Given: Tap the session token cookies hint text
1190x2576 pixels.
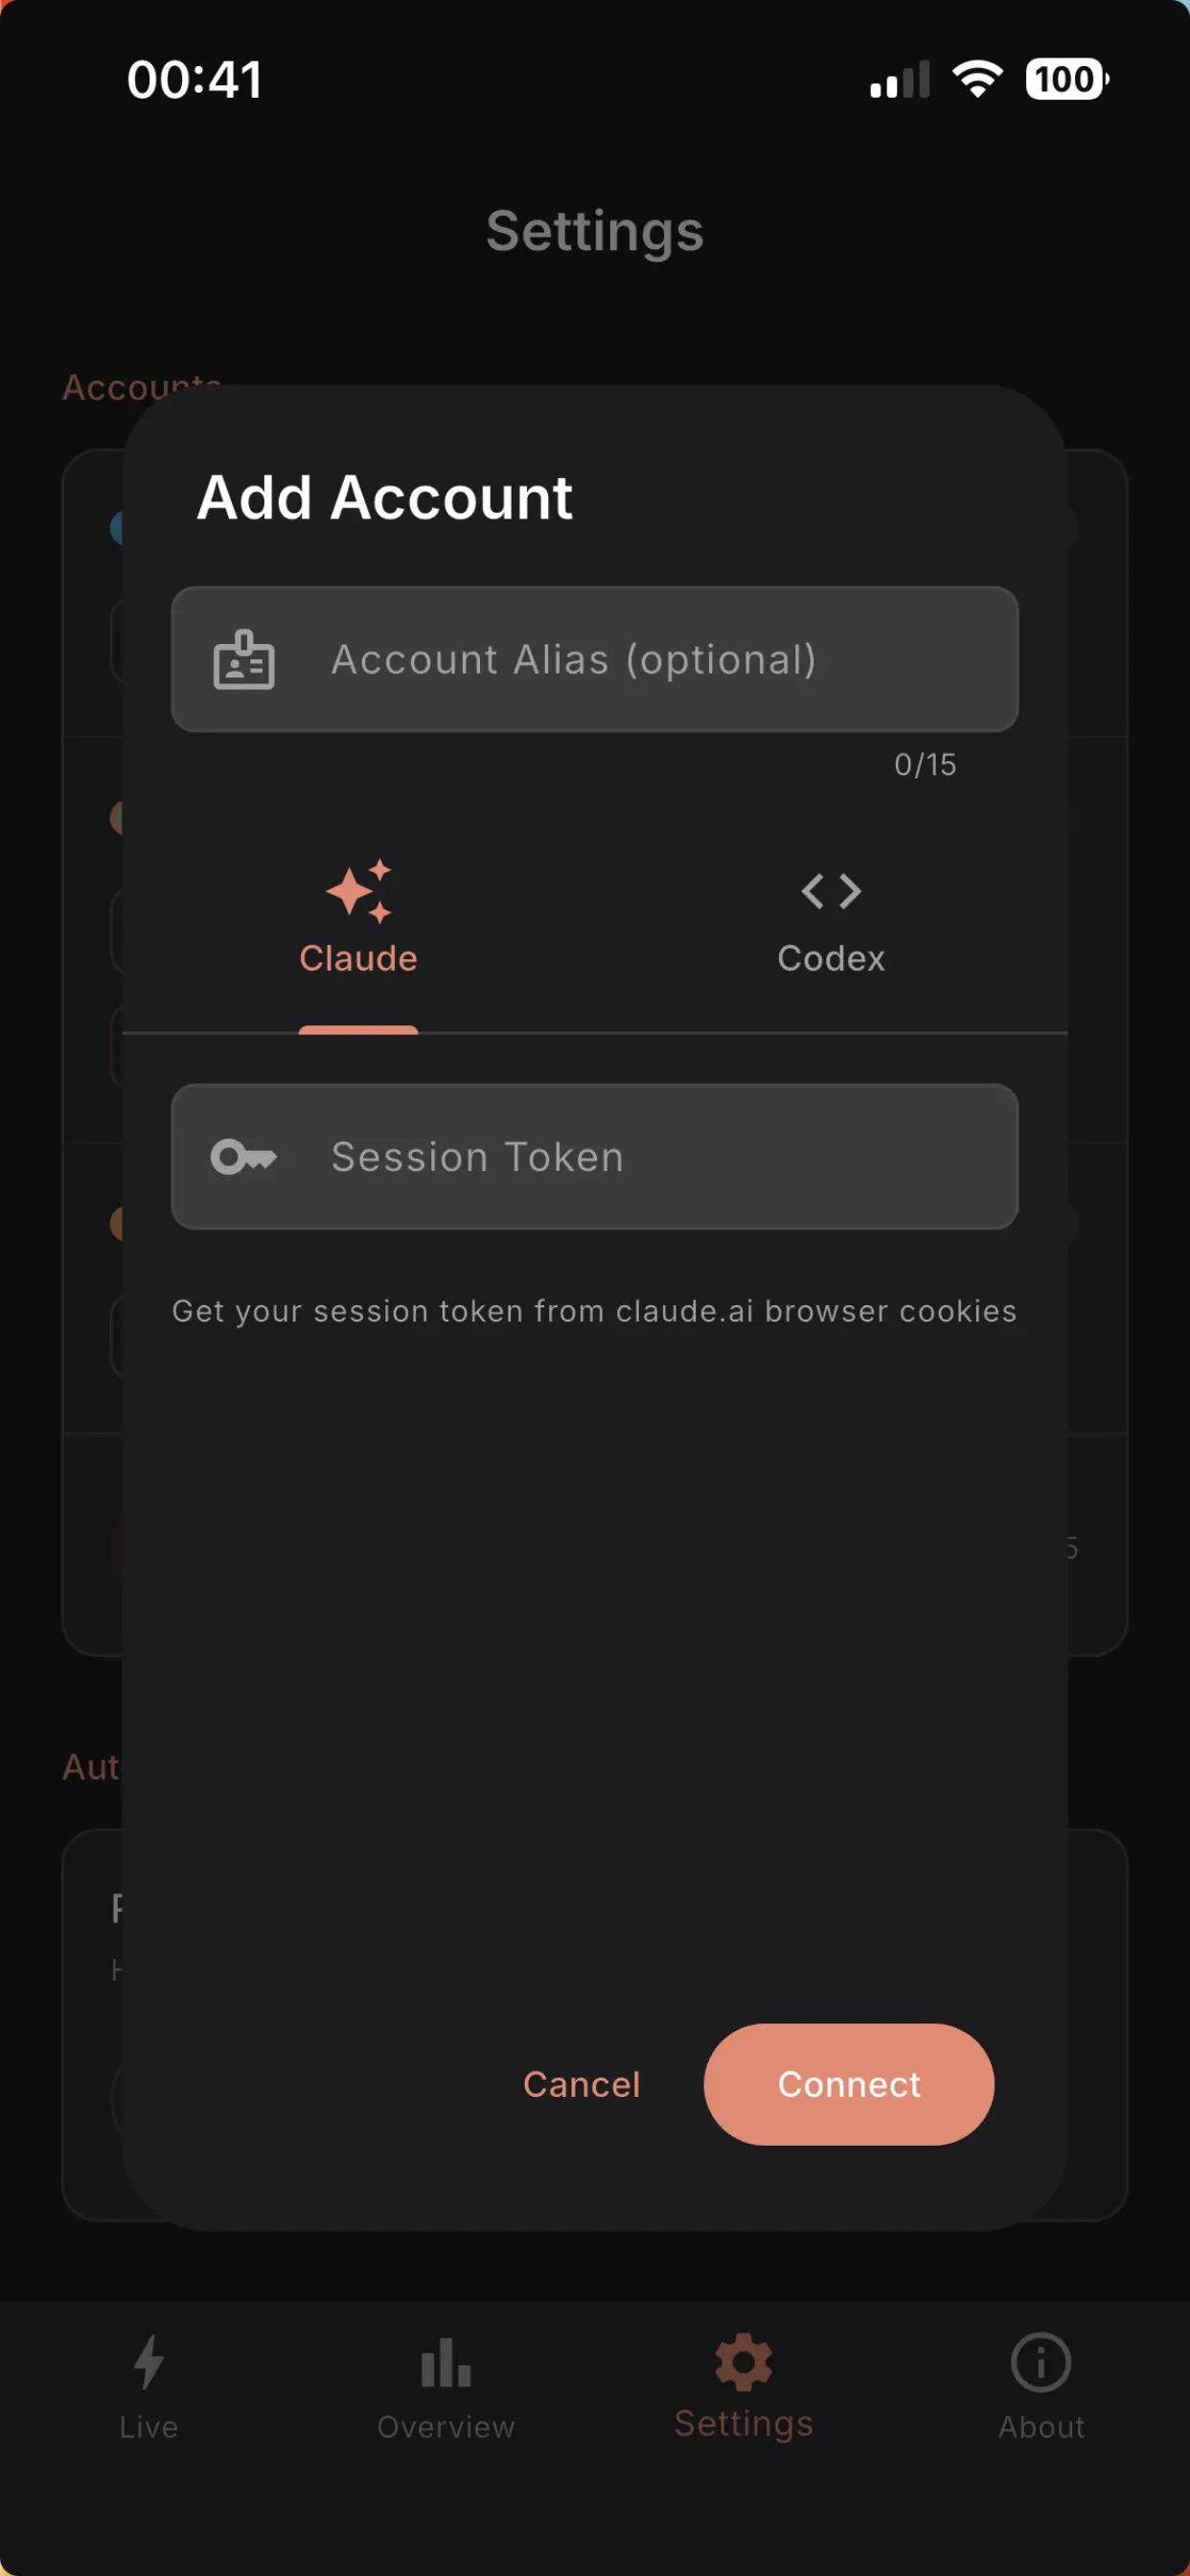Looking at the screenshot, I should [594, 1311].
